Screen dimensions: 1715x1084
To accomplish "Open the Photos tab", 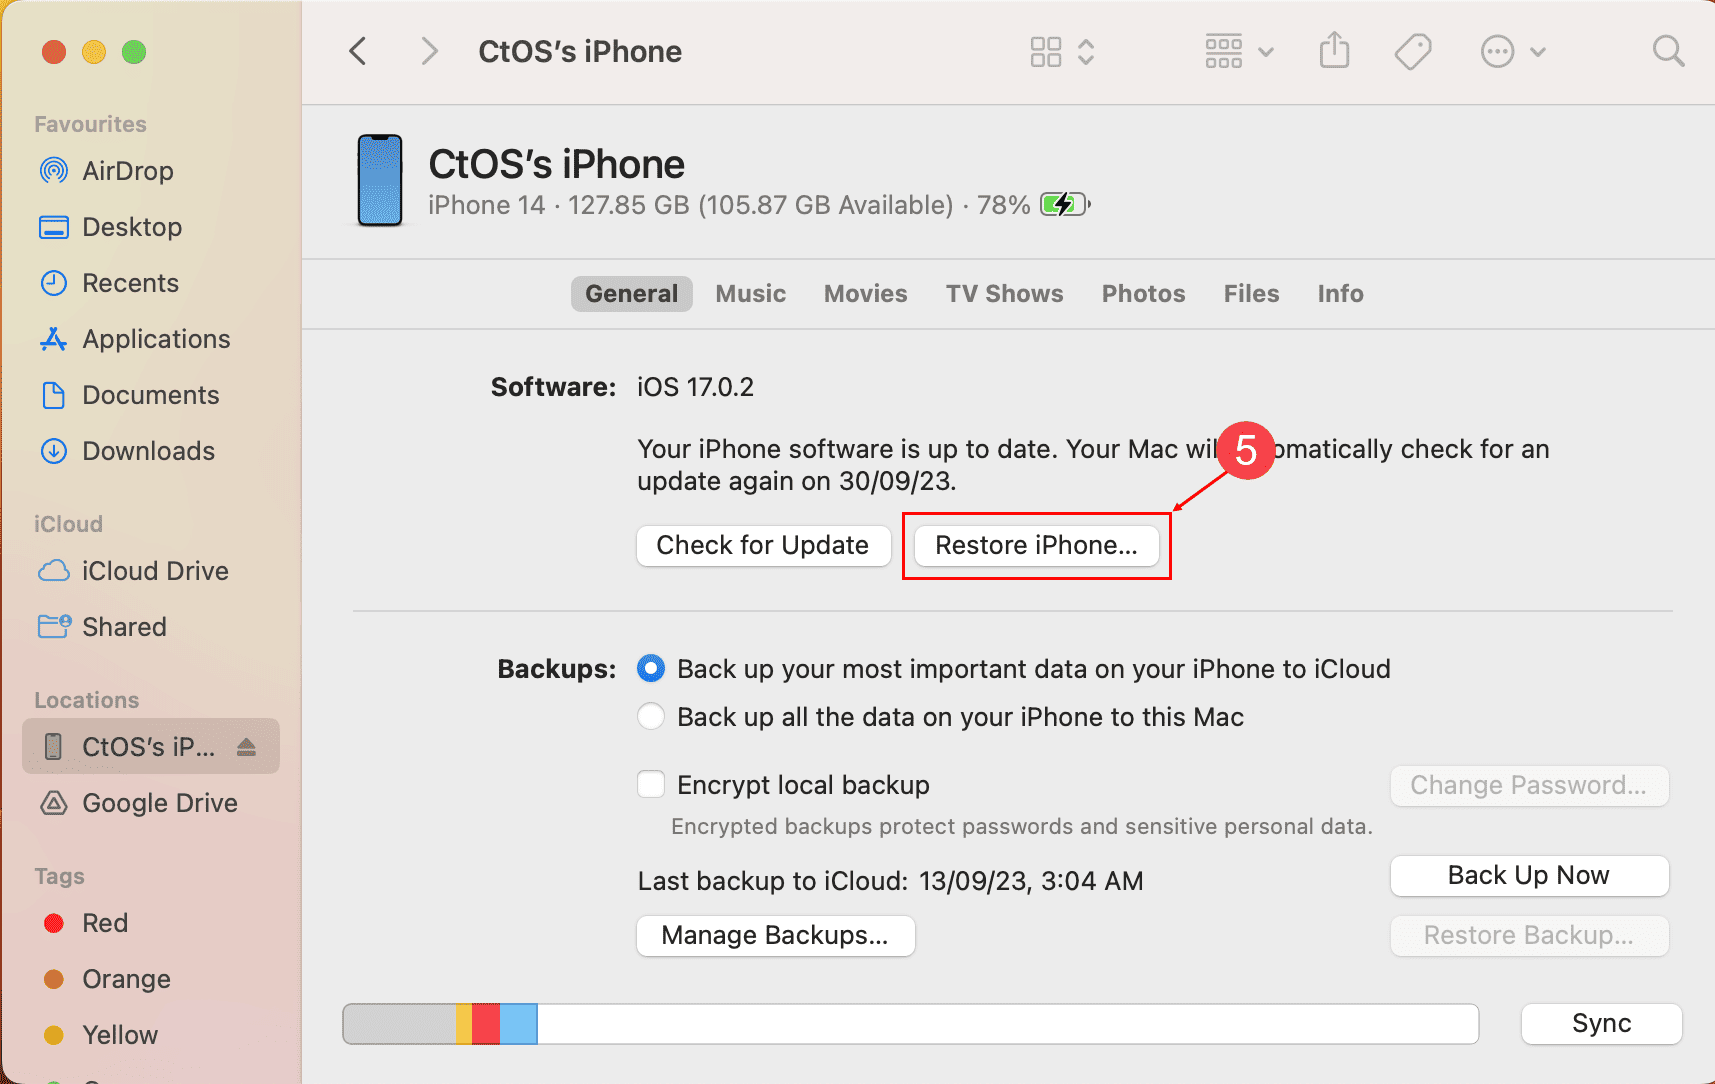I will (x=1143, y=293).
